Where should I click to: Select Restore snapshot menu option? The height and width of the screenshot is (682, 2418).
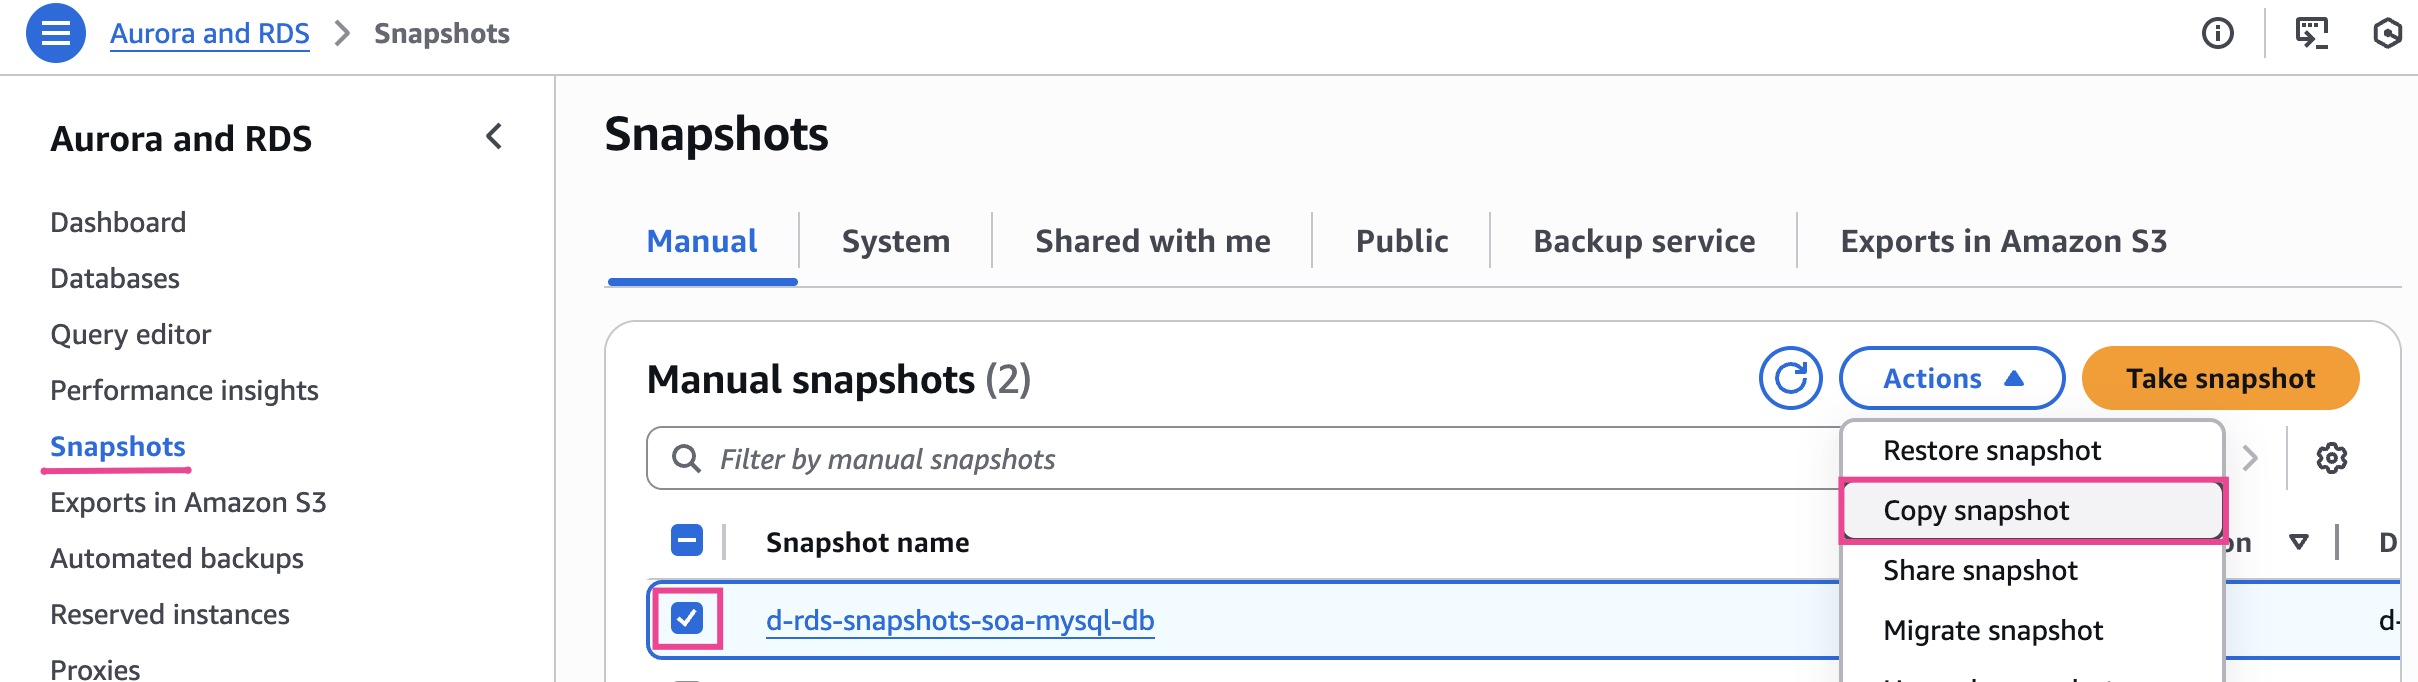1991,450
